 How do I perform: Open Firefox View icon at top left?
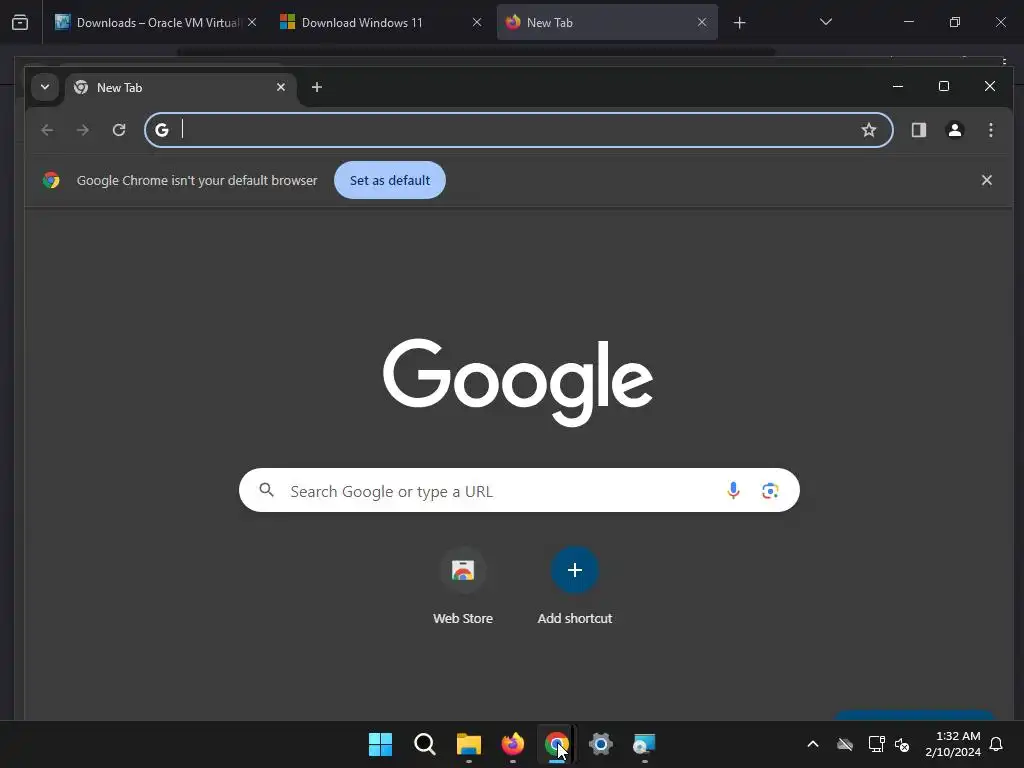tap(20, 23)
